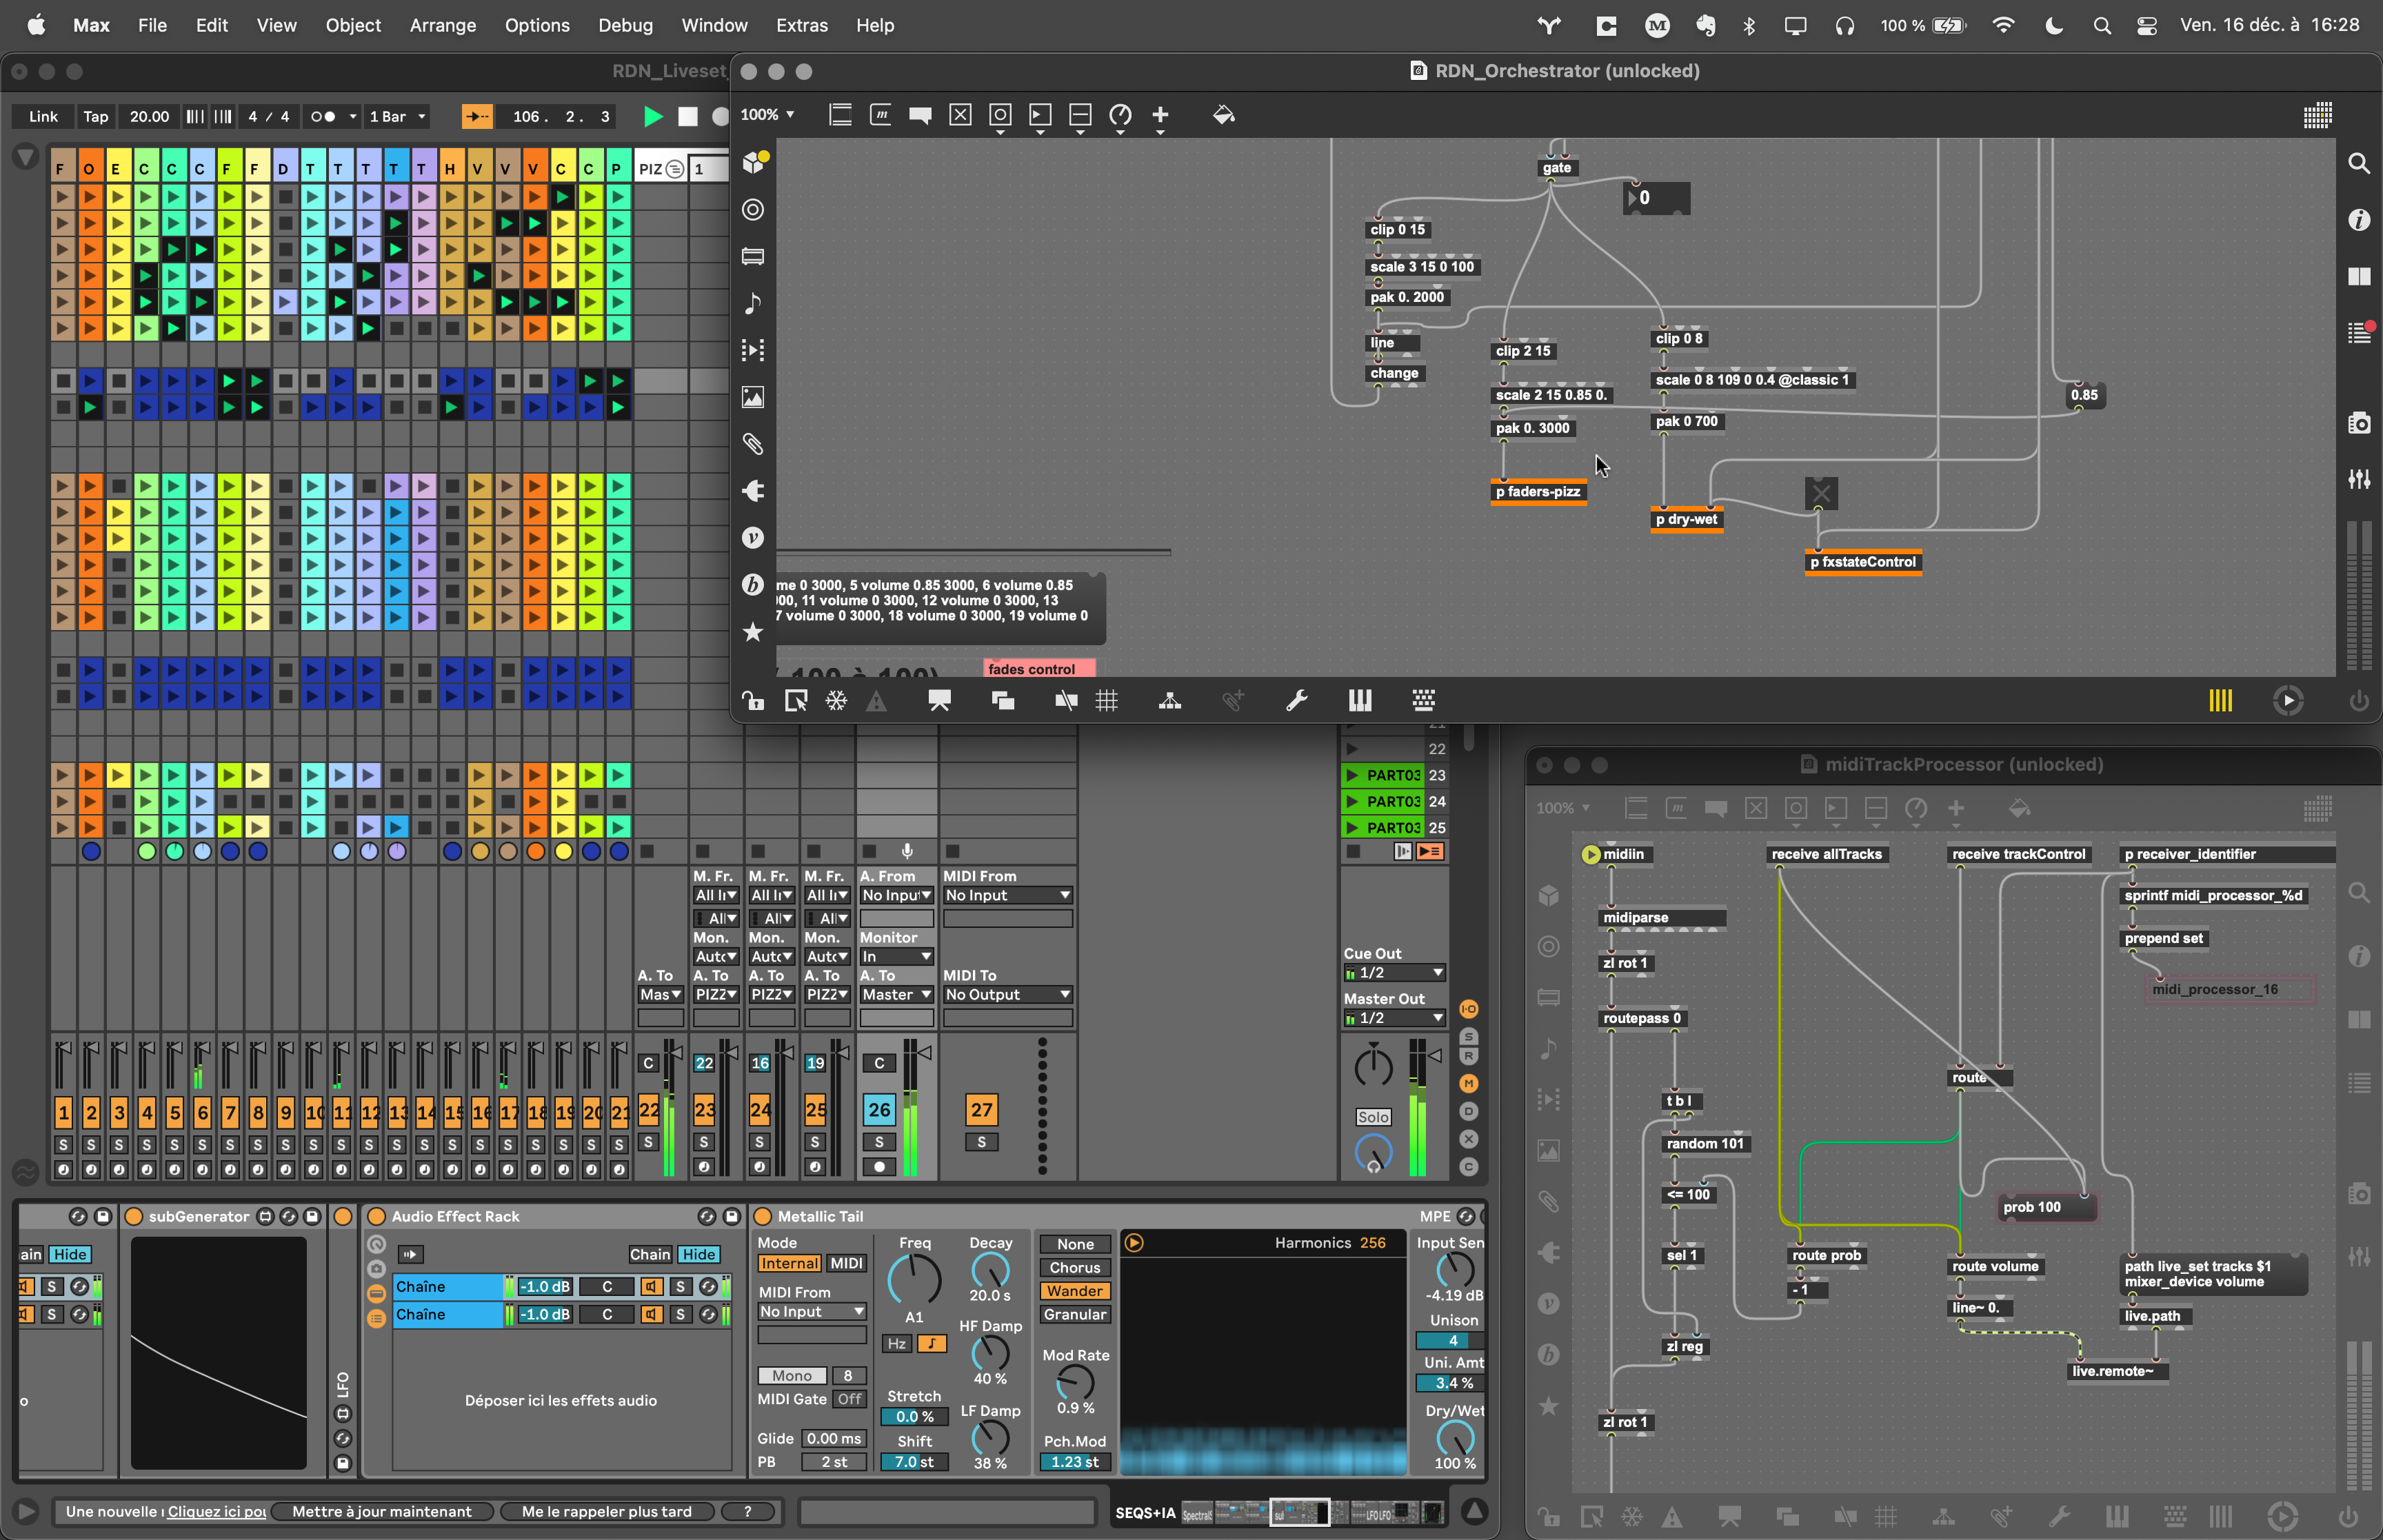The image size is (2383, 1540).
Task: Adjust the Decay knob in Metallic Tail
Action: coord(990,1271)
